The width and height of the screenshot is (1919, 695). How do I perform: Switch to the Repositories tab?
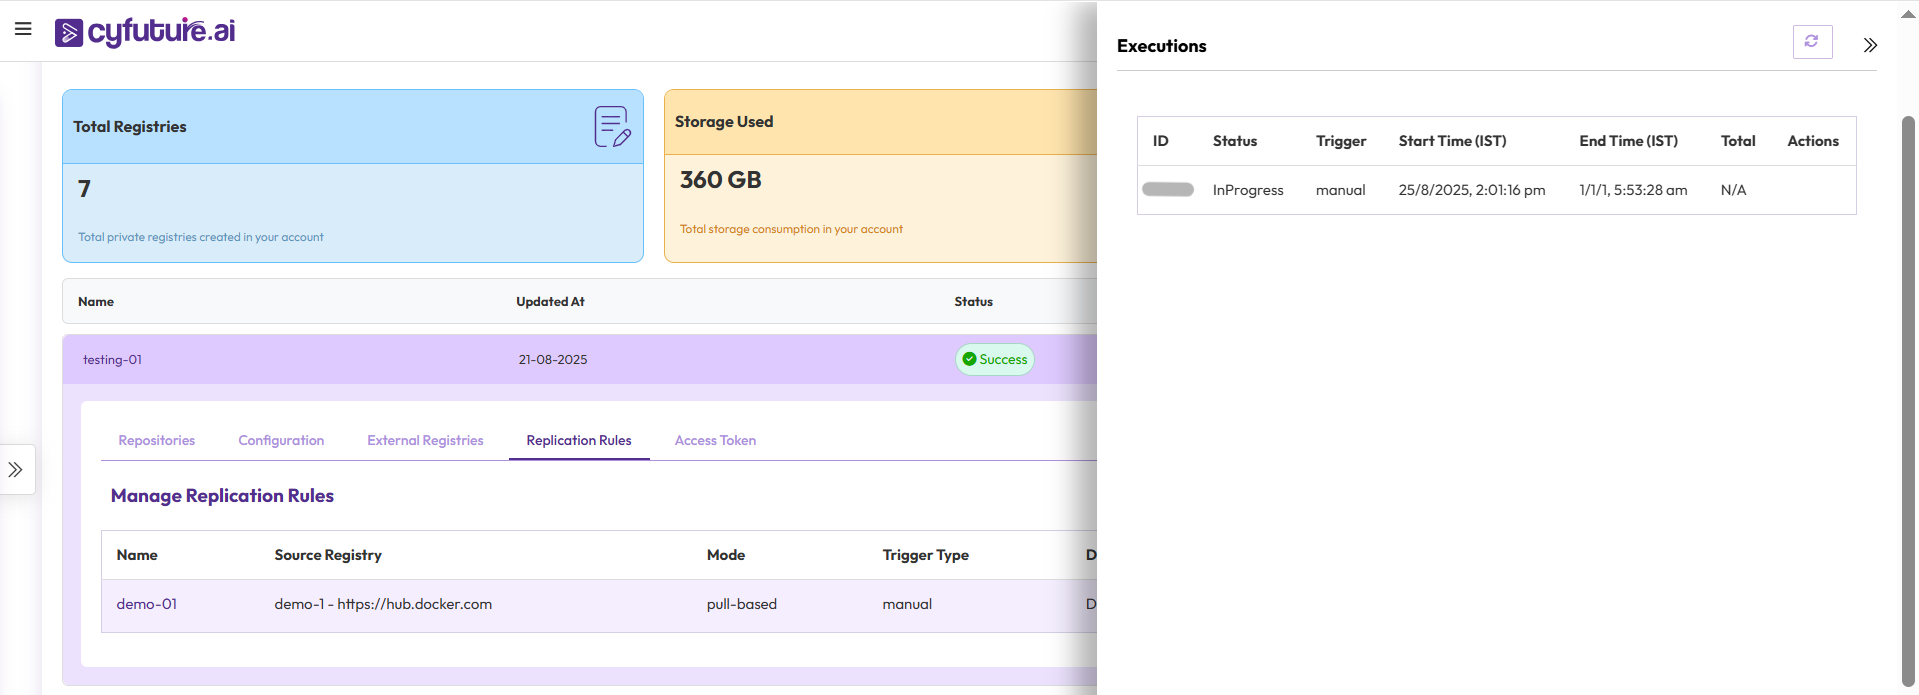pos(157,441)
